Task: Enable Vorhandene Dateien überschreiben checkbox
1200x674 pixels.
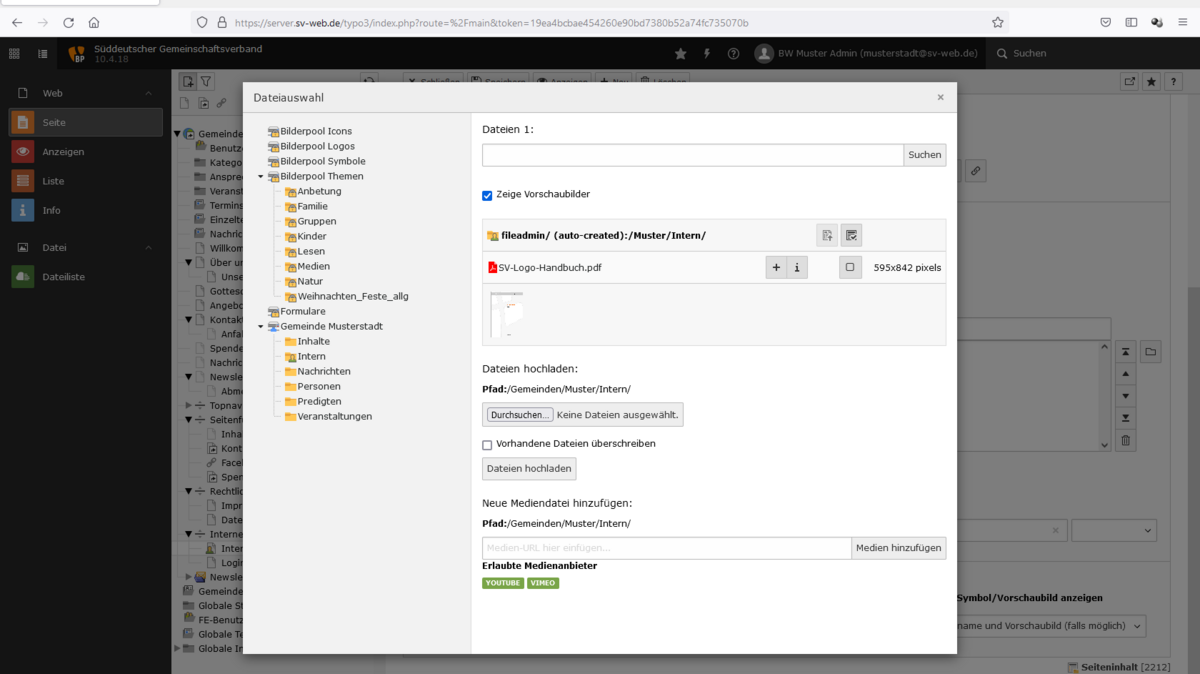Action: 488,445
